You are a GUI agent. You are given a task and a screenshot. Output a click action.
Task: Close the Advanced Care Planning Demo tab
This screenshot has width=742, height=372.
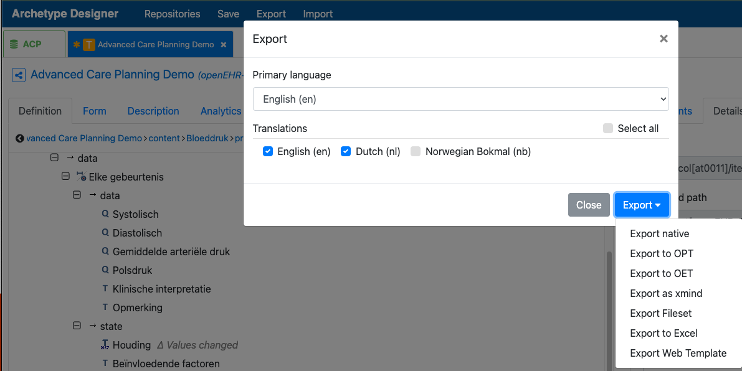click(x=223, y=44)
